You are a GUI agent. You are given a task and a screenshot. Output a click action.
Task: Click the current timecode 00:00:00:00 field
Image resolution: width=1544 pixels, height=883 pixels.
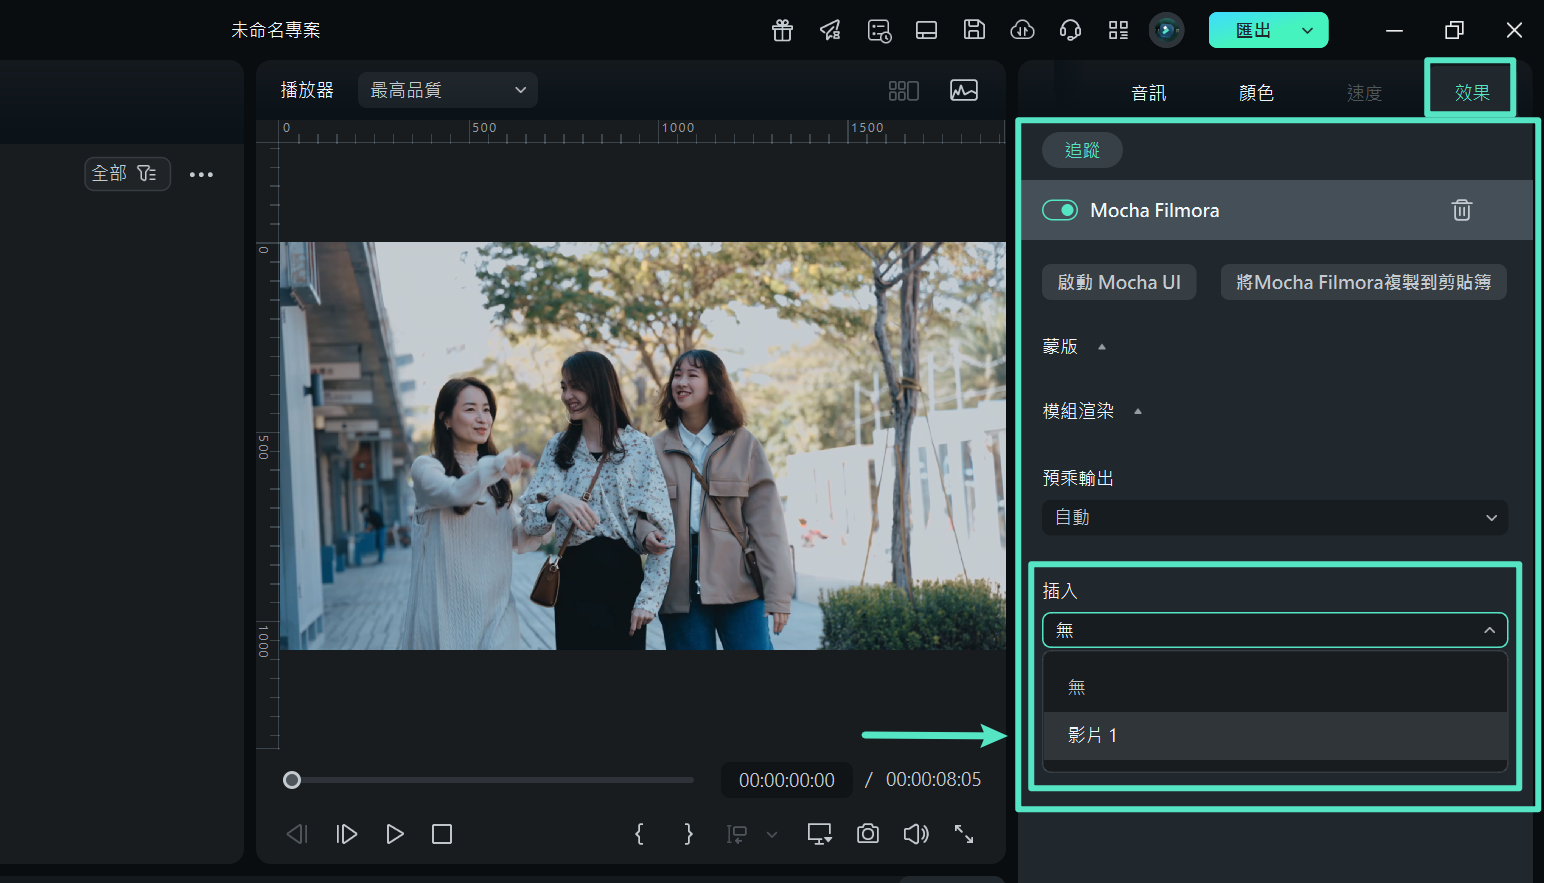pyautogui.click(x=787, y=780)
